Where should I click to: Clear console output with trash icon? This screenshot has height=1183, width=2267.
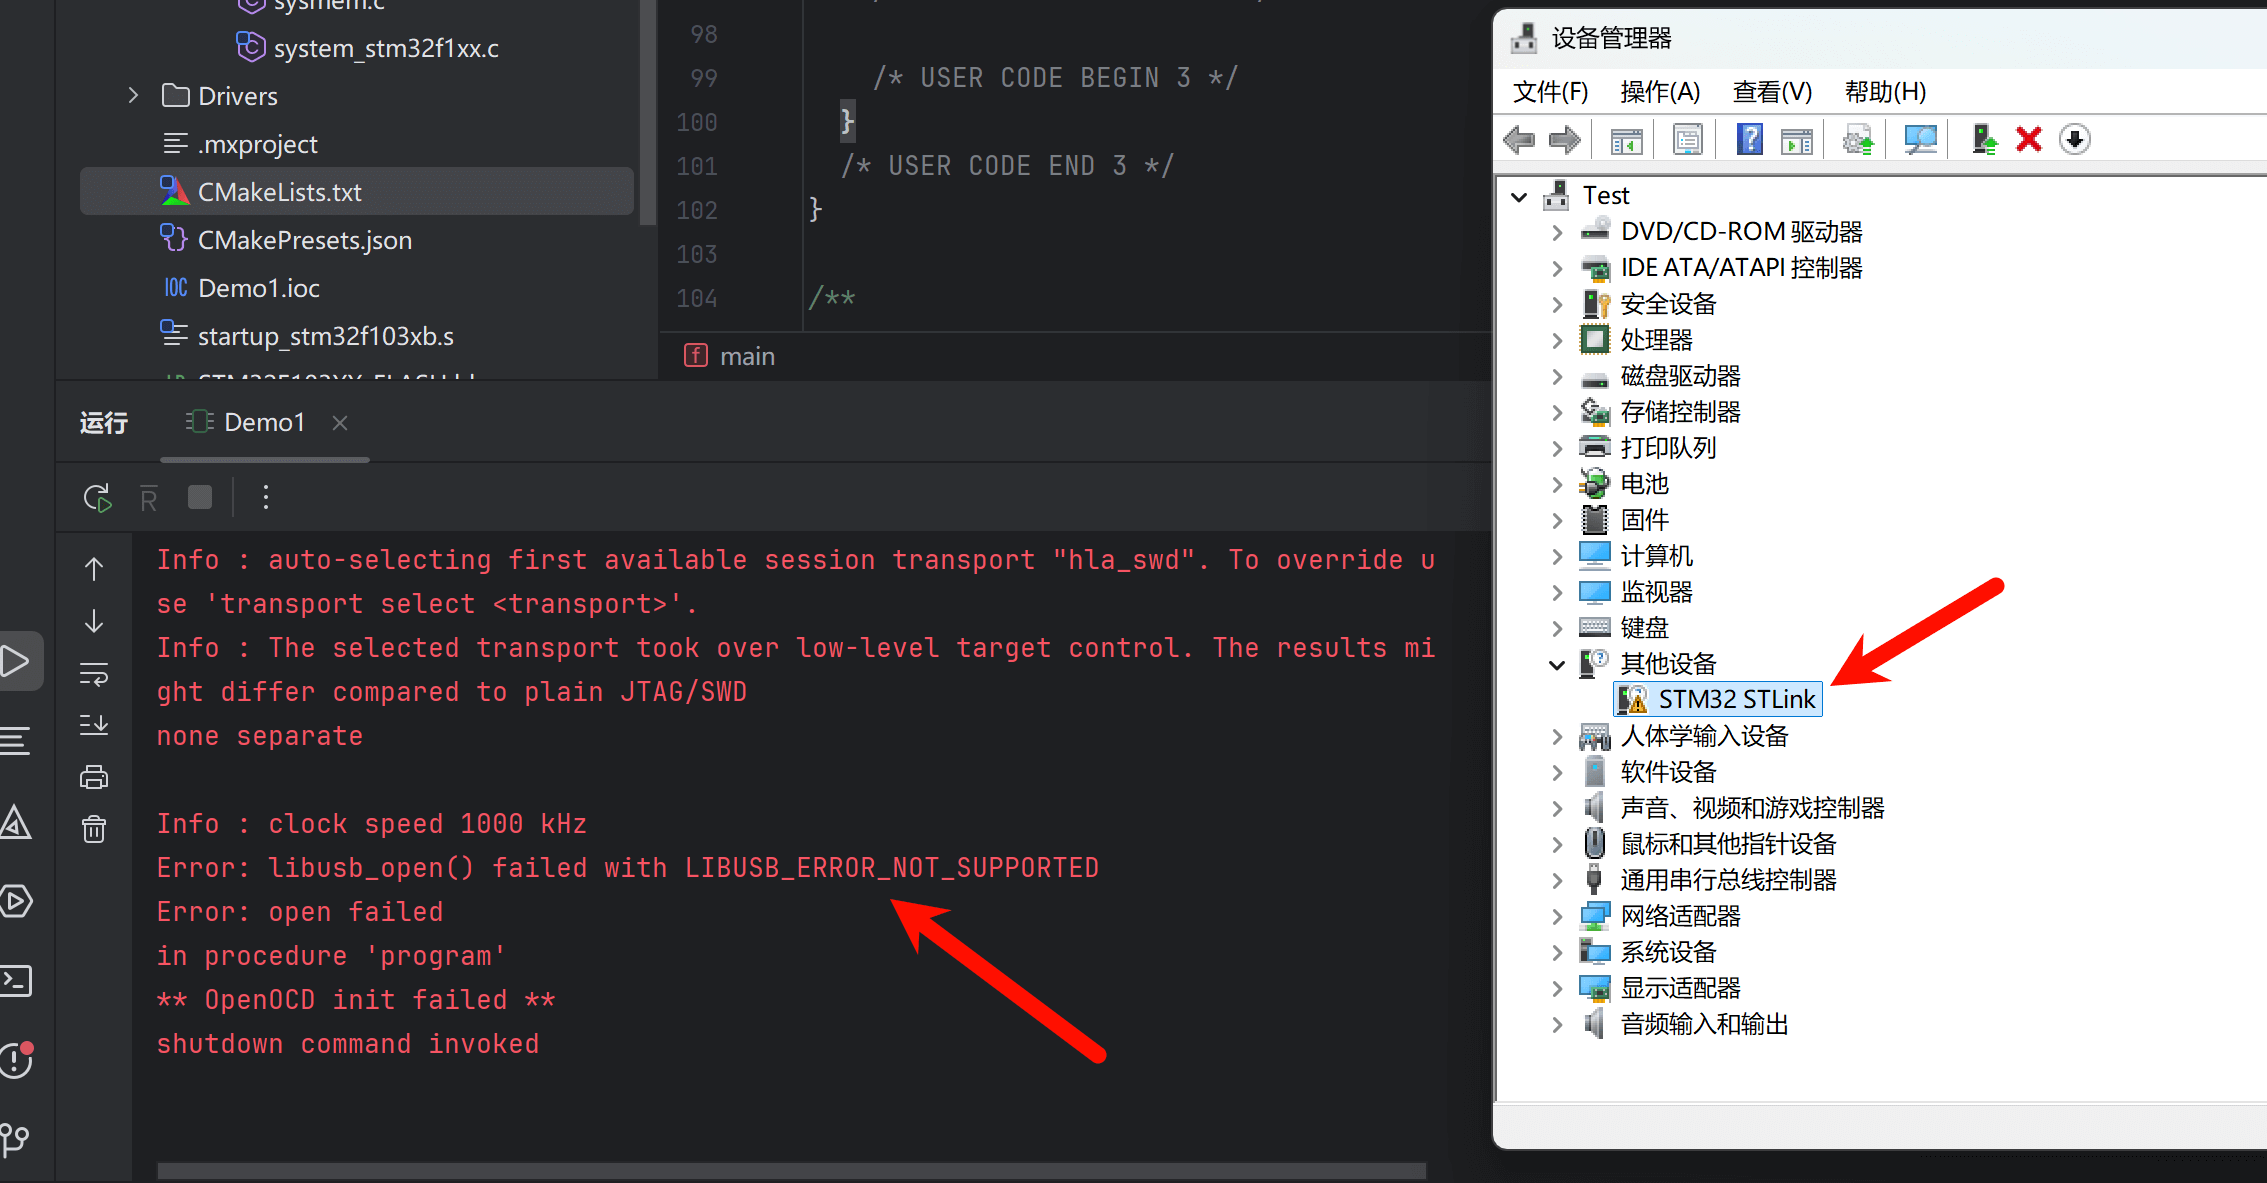coord(94,829)
